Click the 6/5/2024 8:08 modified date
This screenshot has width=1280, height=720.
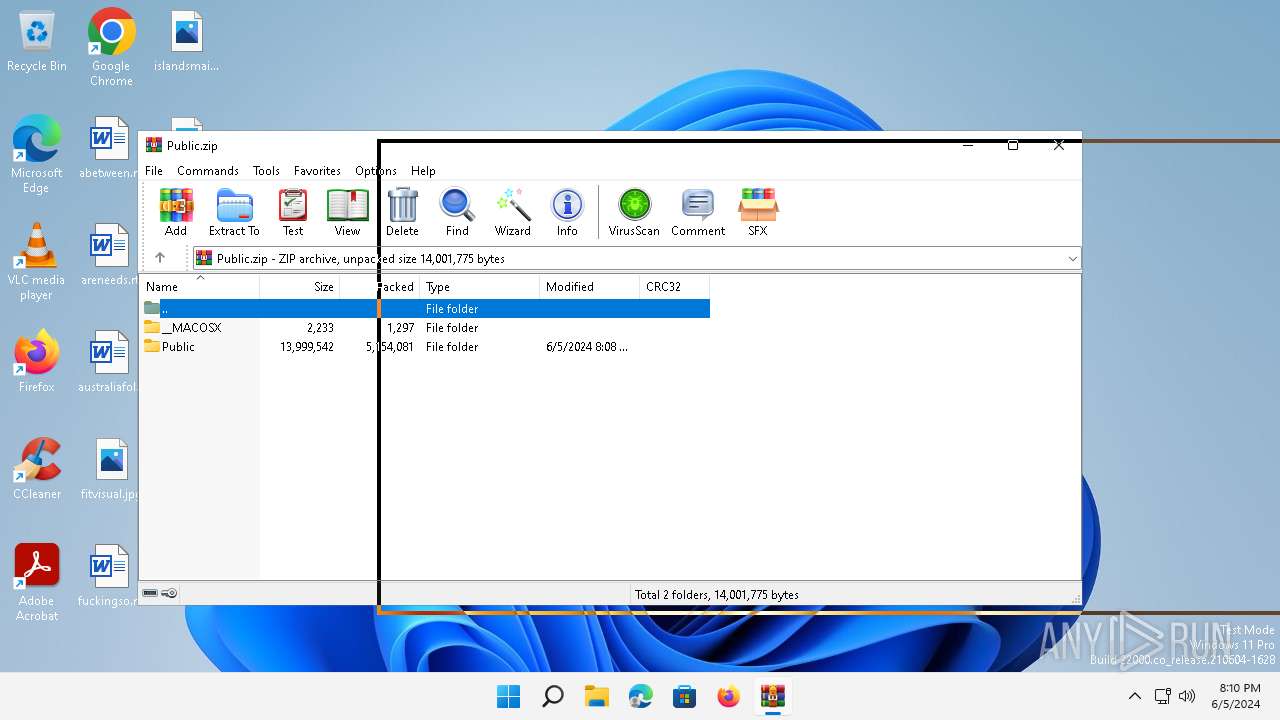click(587, 347)
